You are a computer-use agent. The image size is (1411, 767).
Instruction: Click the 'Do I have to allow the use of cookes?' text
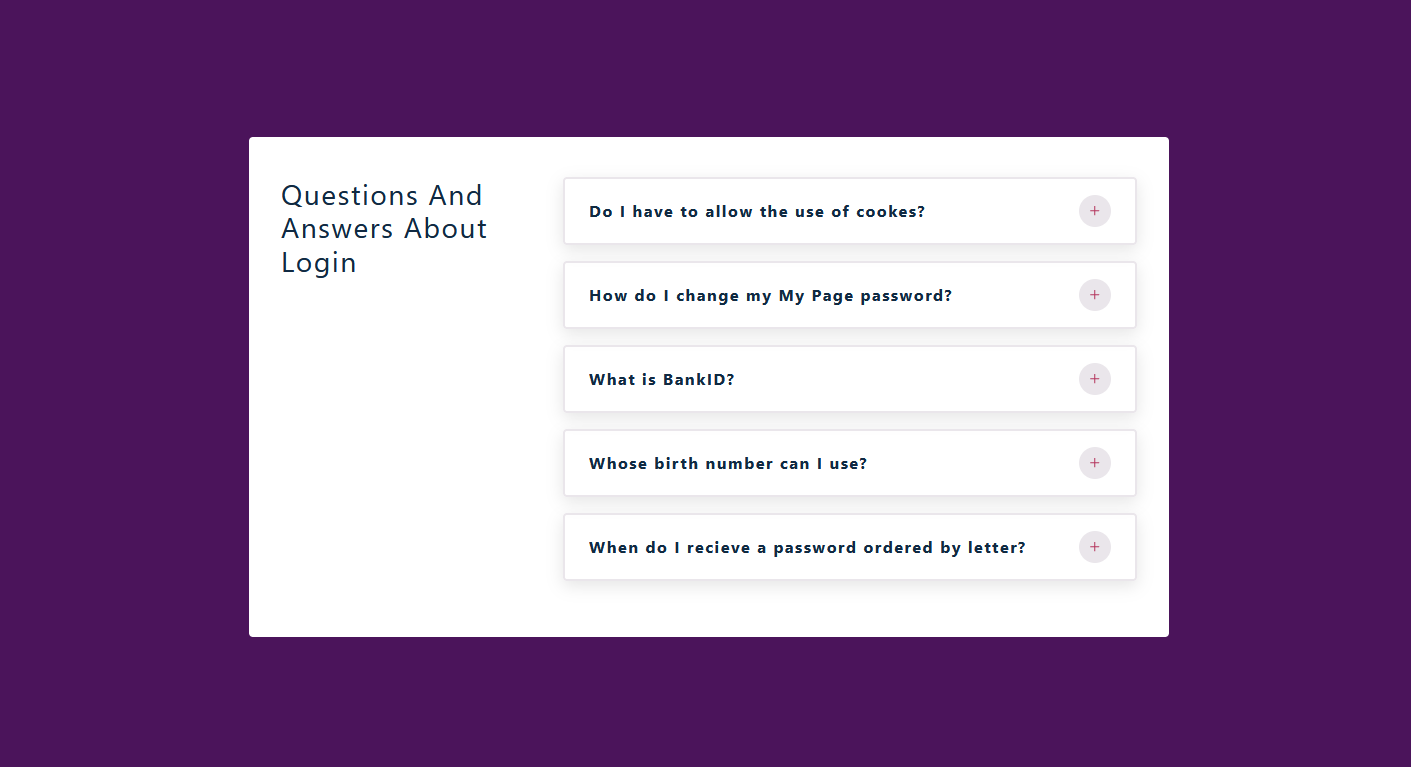757,212
